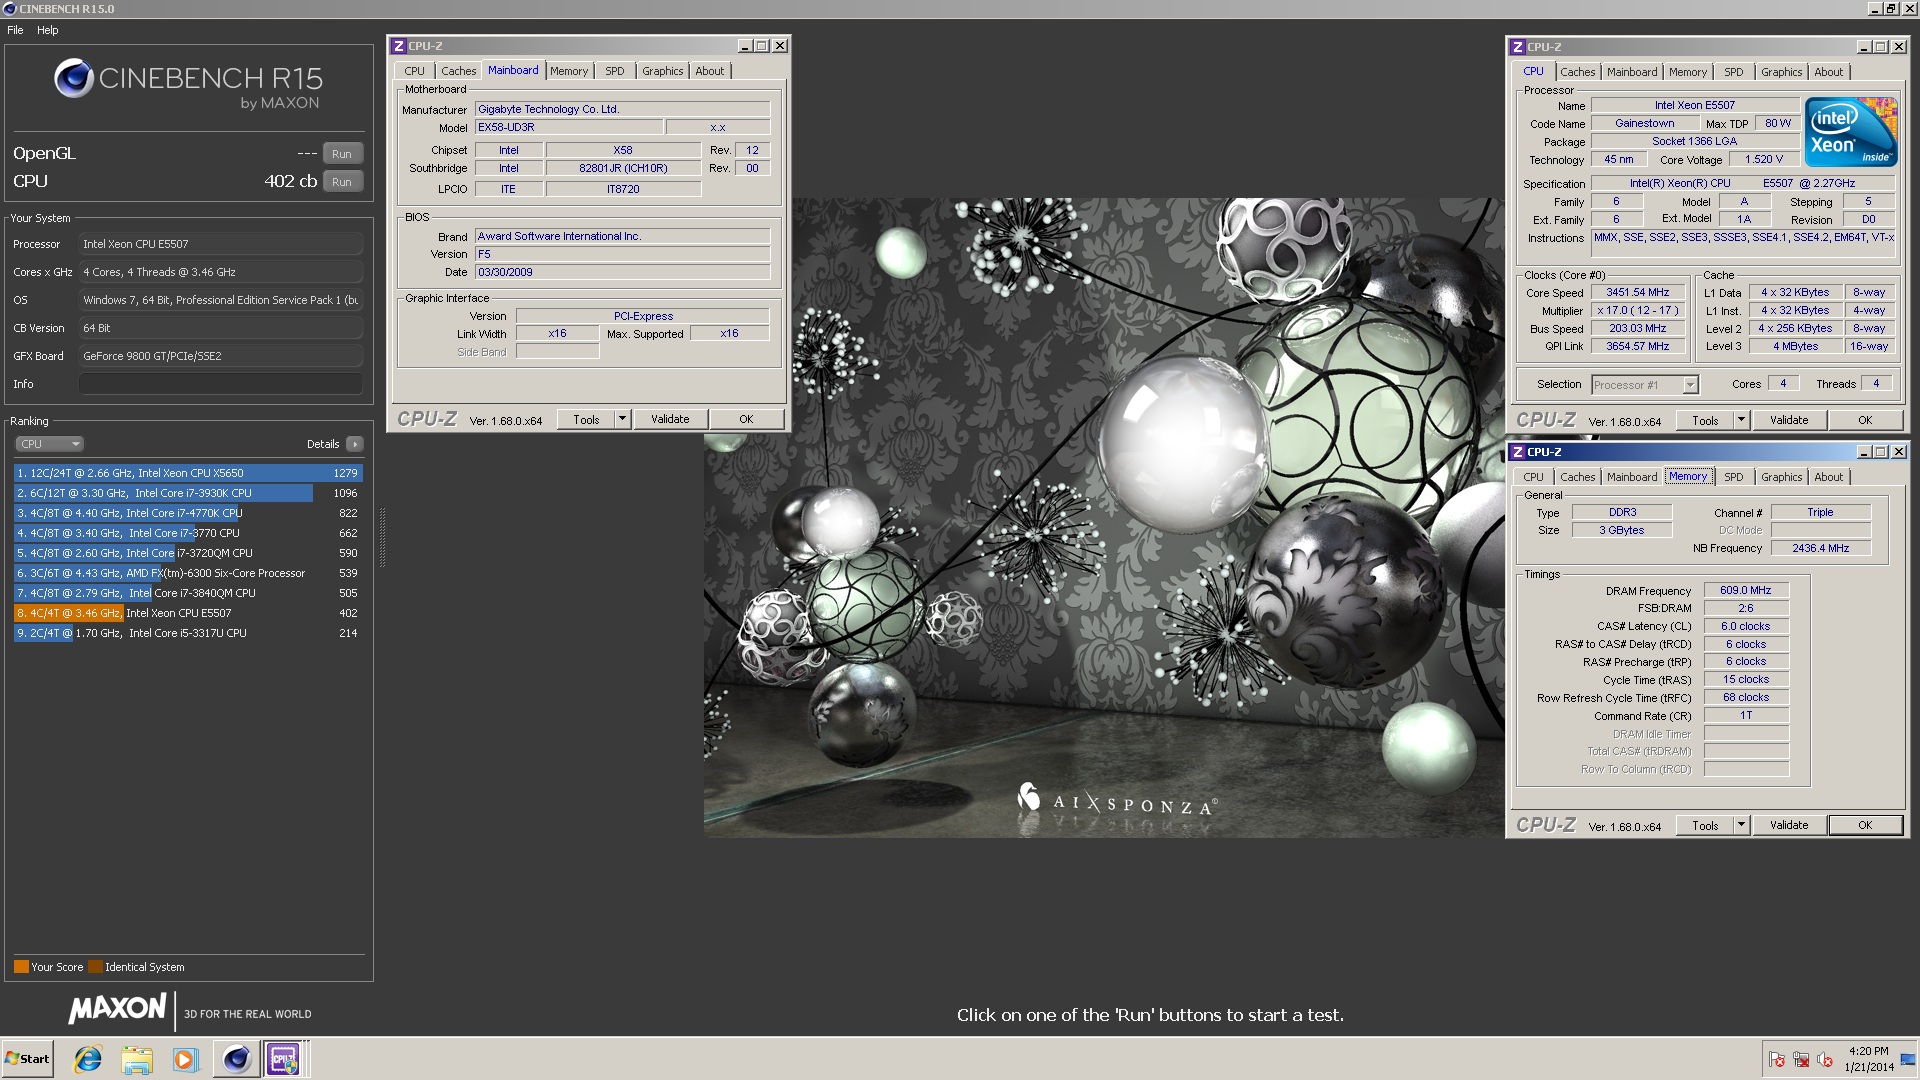
Task: Select ranking row Intel Core i7-3840QM
Action: (x=188, y=593)
